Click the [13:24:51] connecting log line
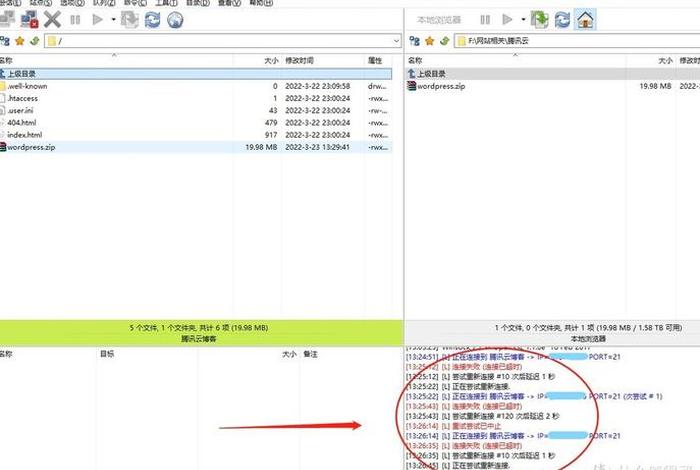 (513, 357)
